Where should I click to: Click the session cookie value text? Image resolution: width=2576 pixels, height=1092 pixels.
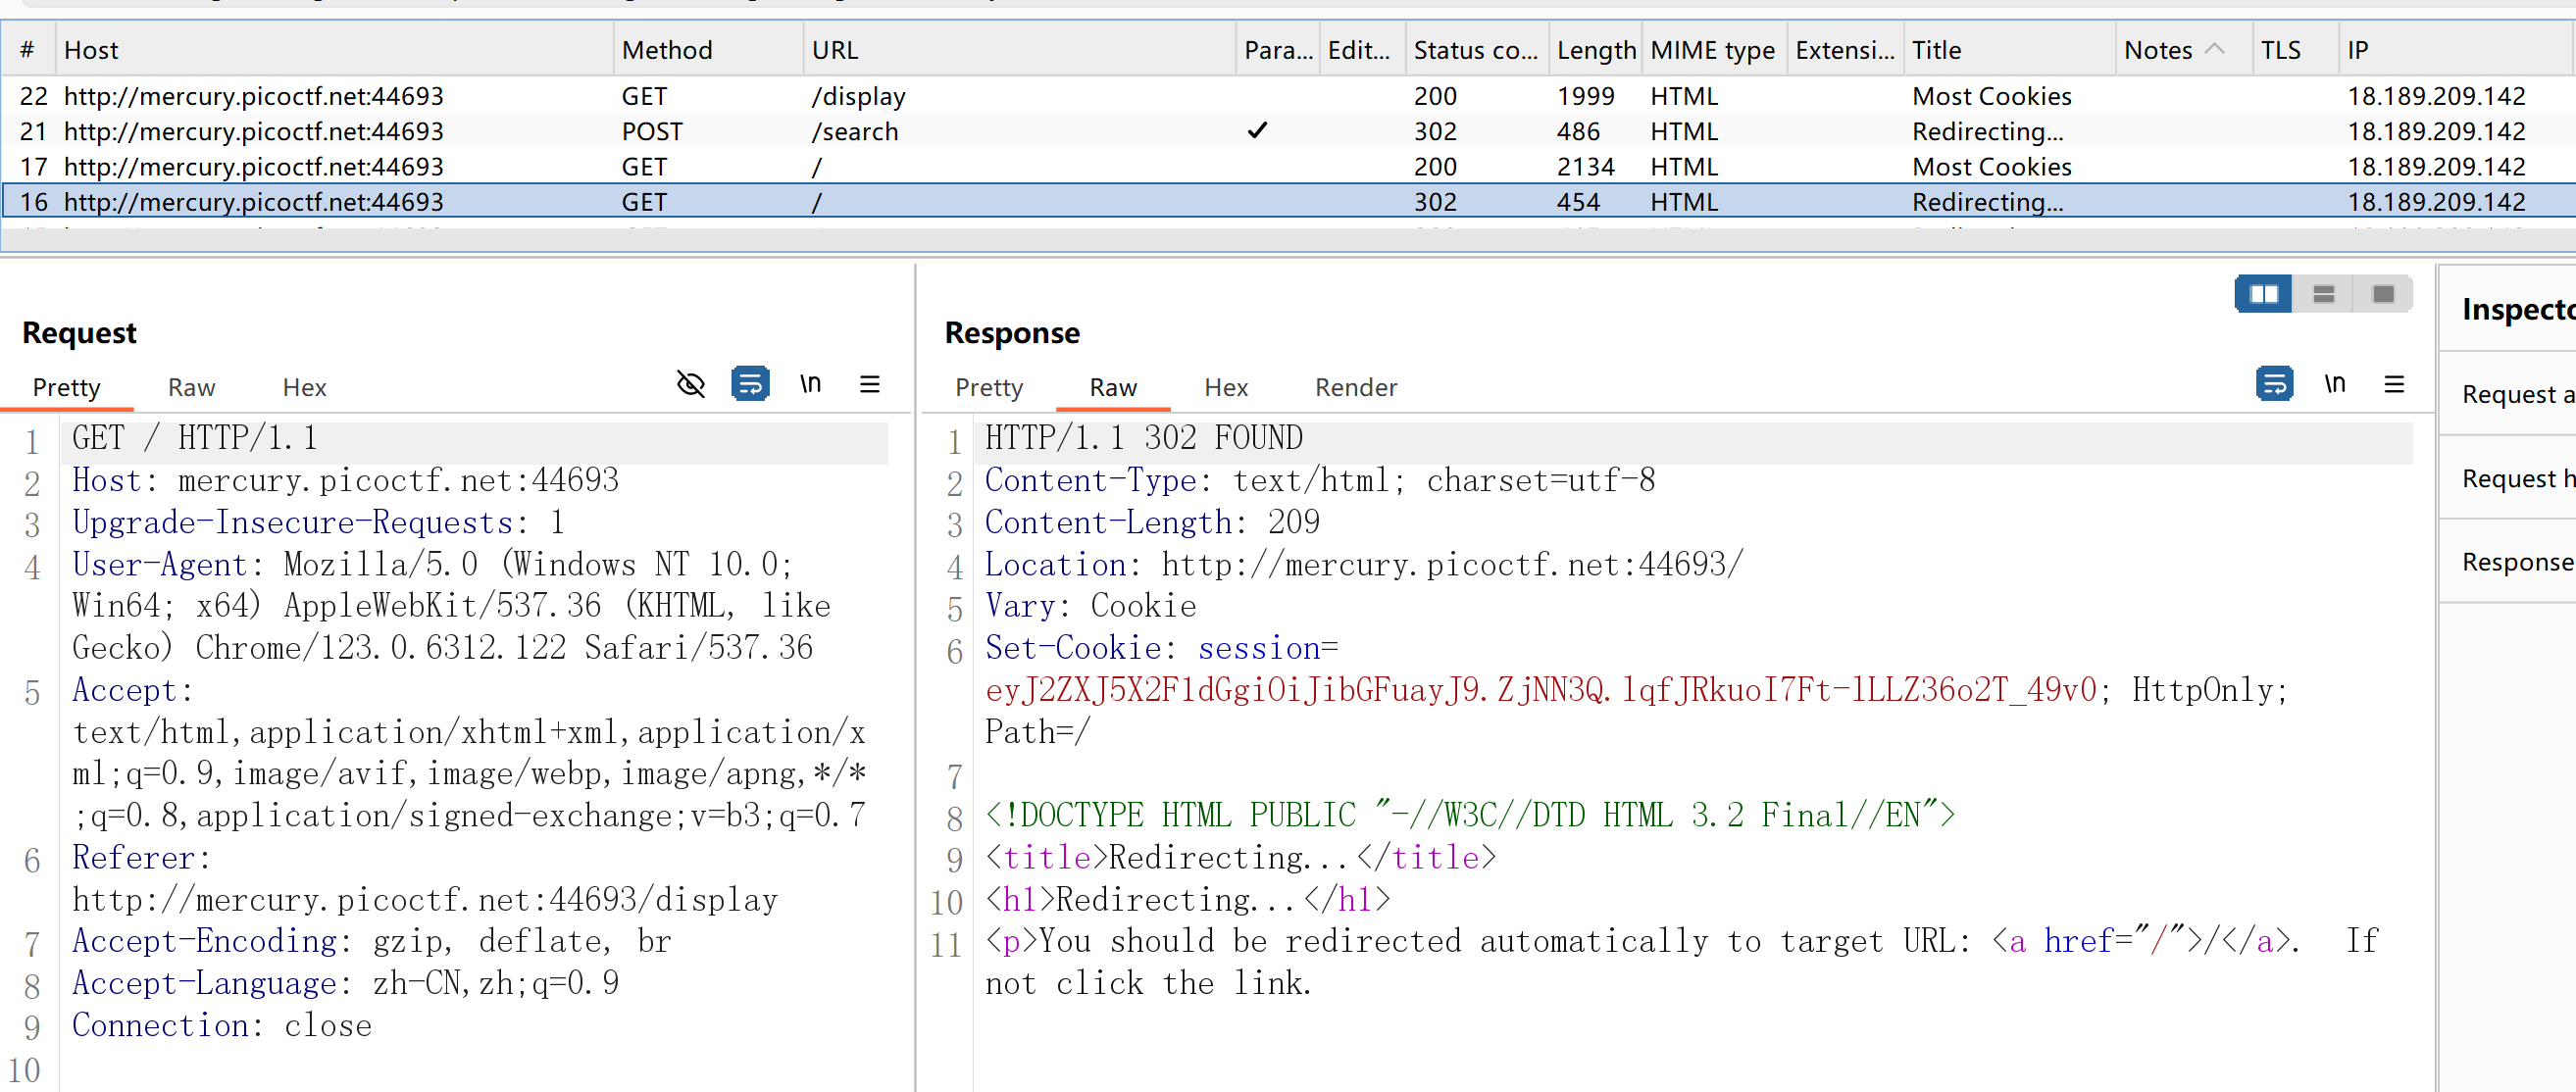point(1540,690)
